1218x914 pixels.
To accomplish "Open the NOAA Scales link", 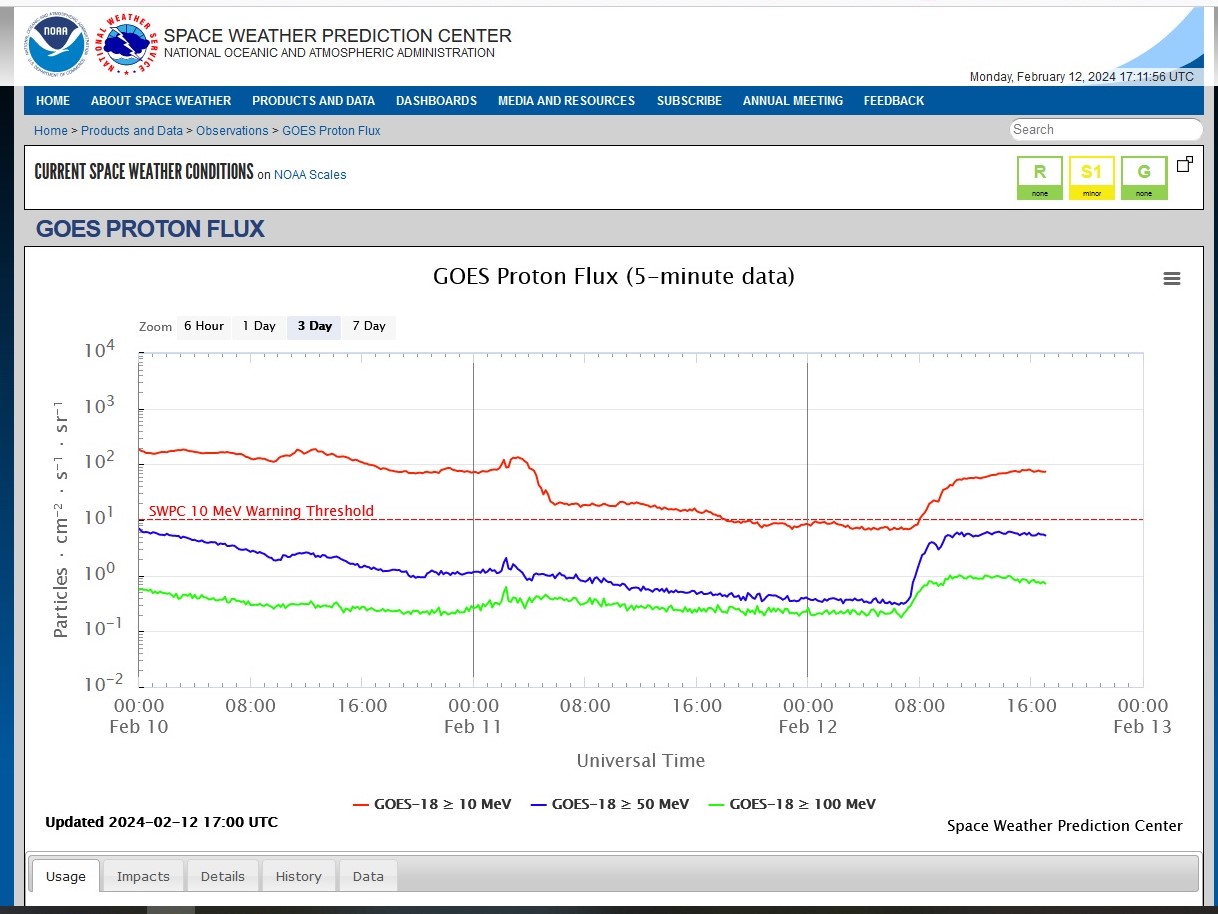I will point(310,175).
